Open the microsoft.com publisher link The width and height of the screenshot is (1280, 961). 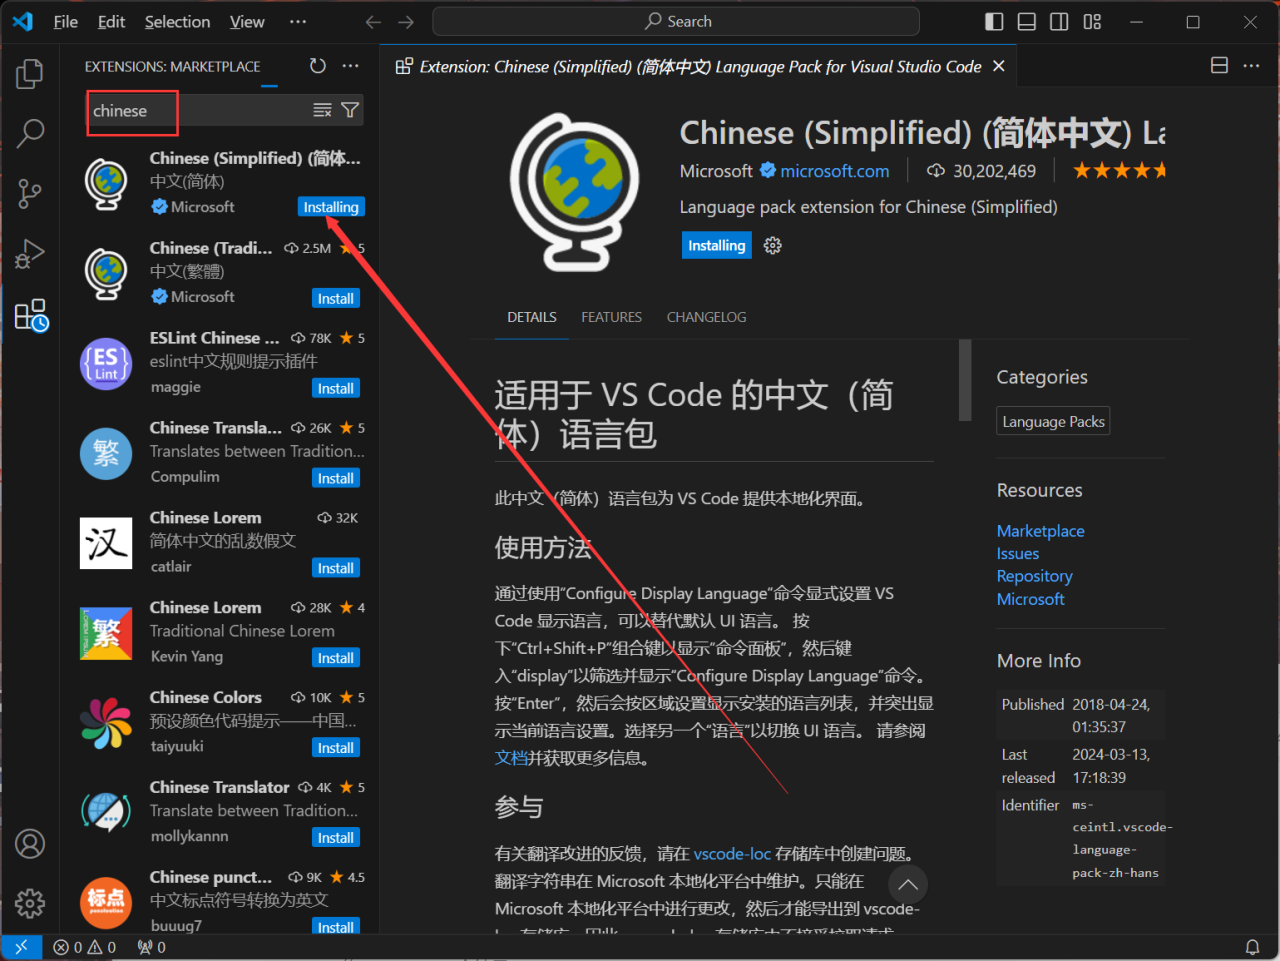(835, 171)
